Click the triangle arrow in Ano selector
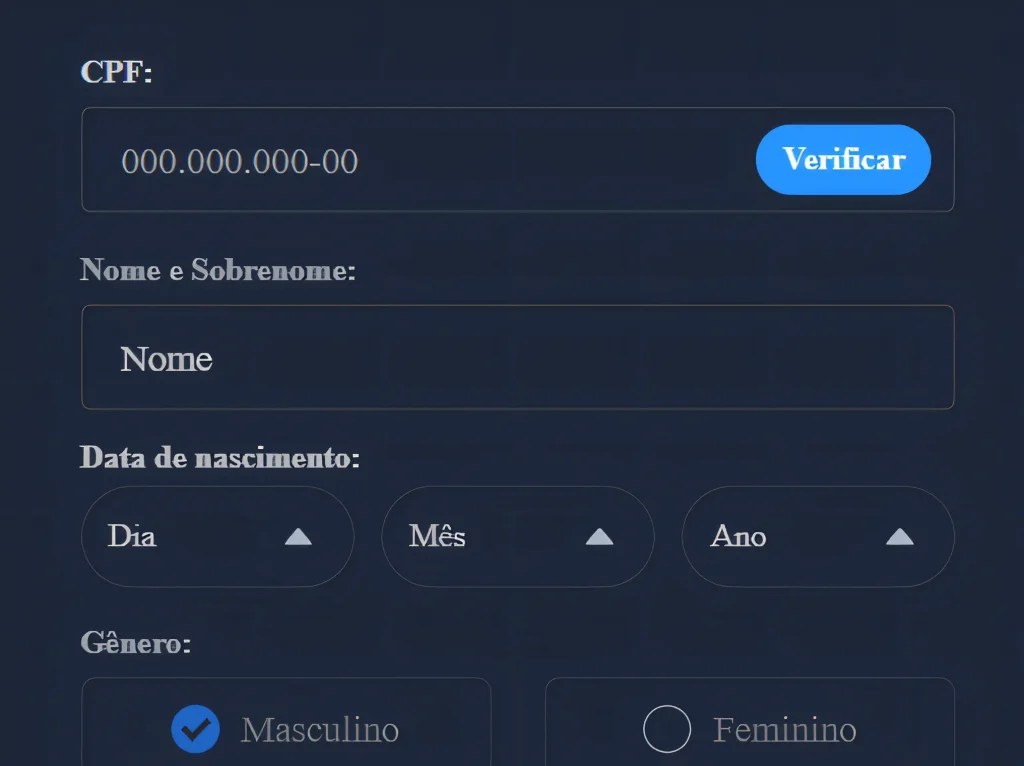1024x766 pixels. tap(900, 537)
